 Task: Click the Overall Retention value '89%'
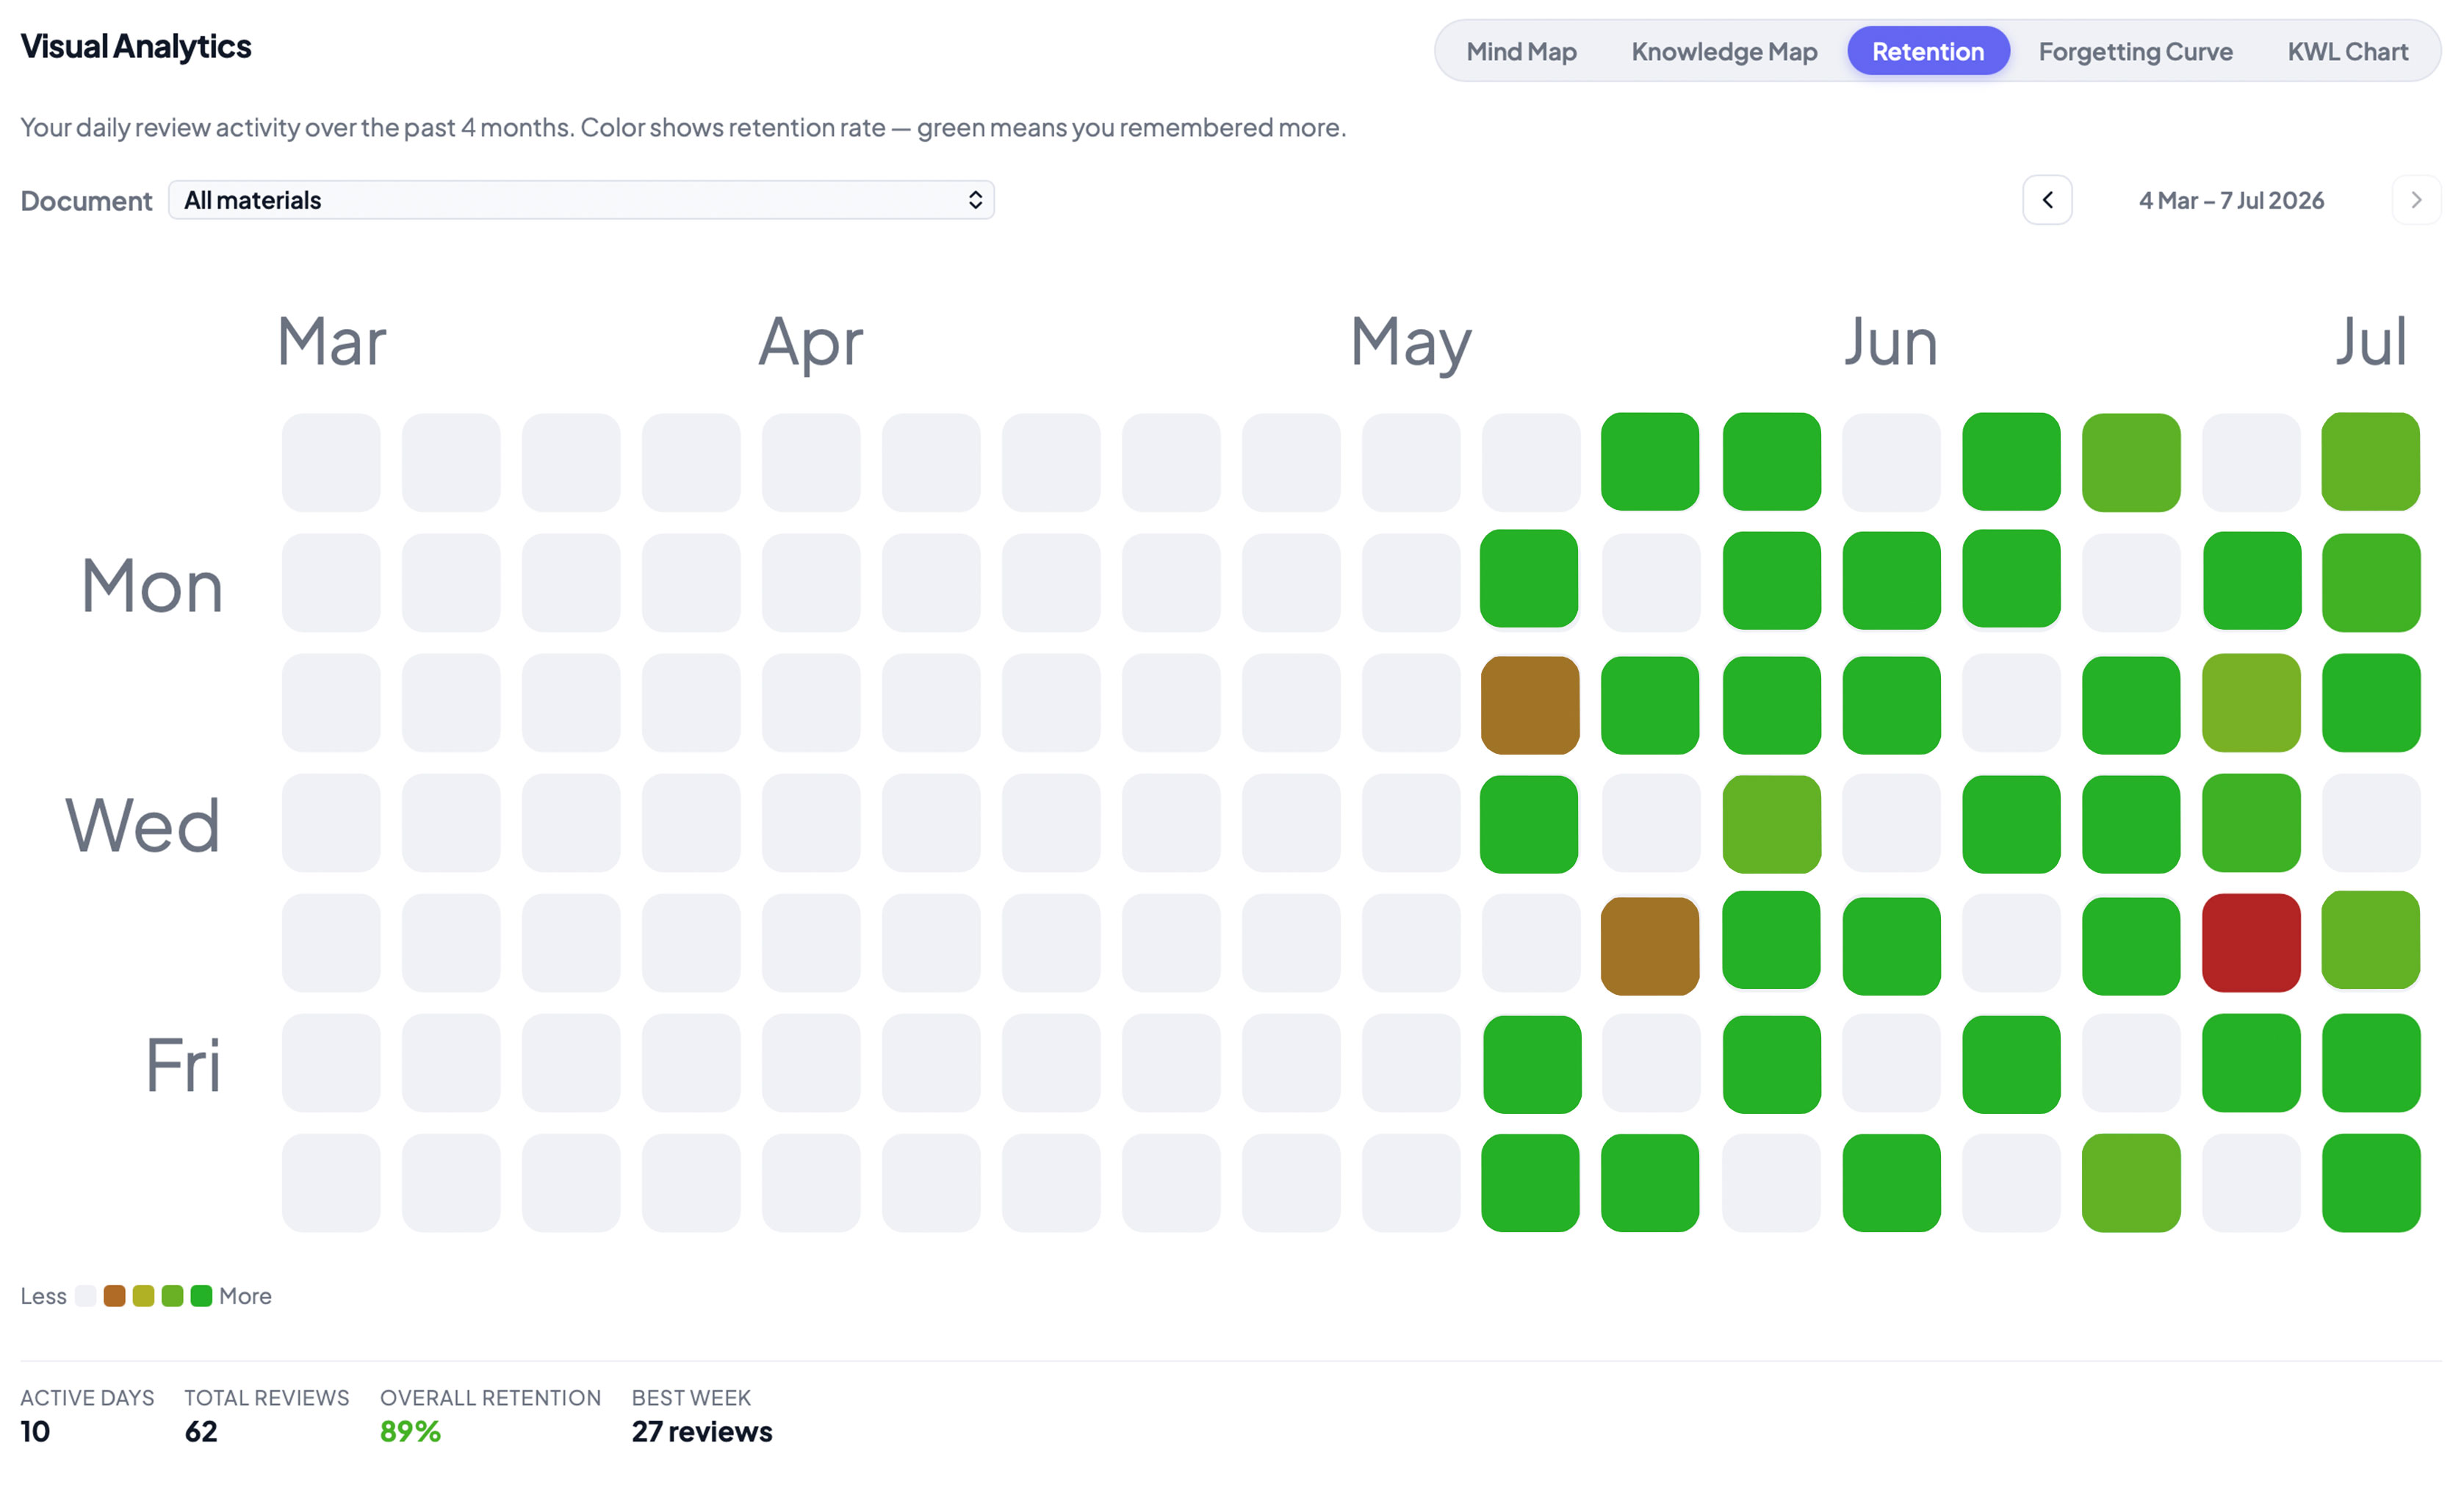410,1431
